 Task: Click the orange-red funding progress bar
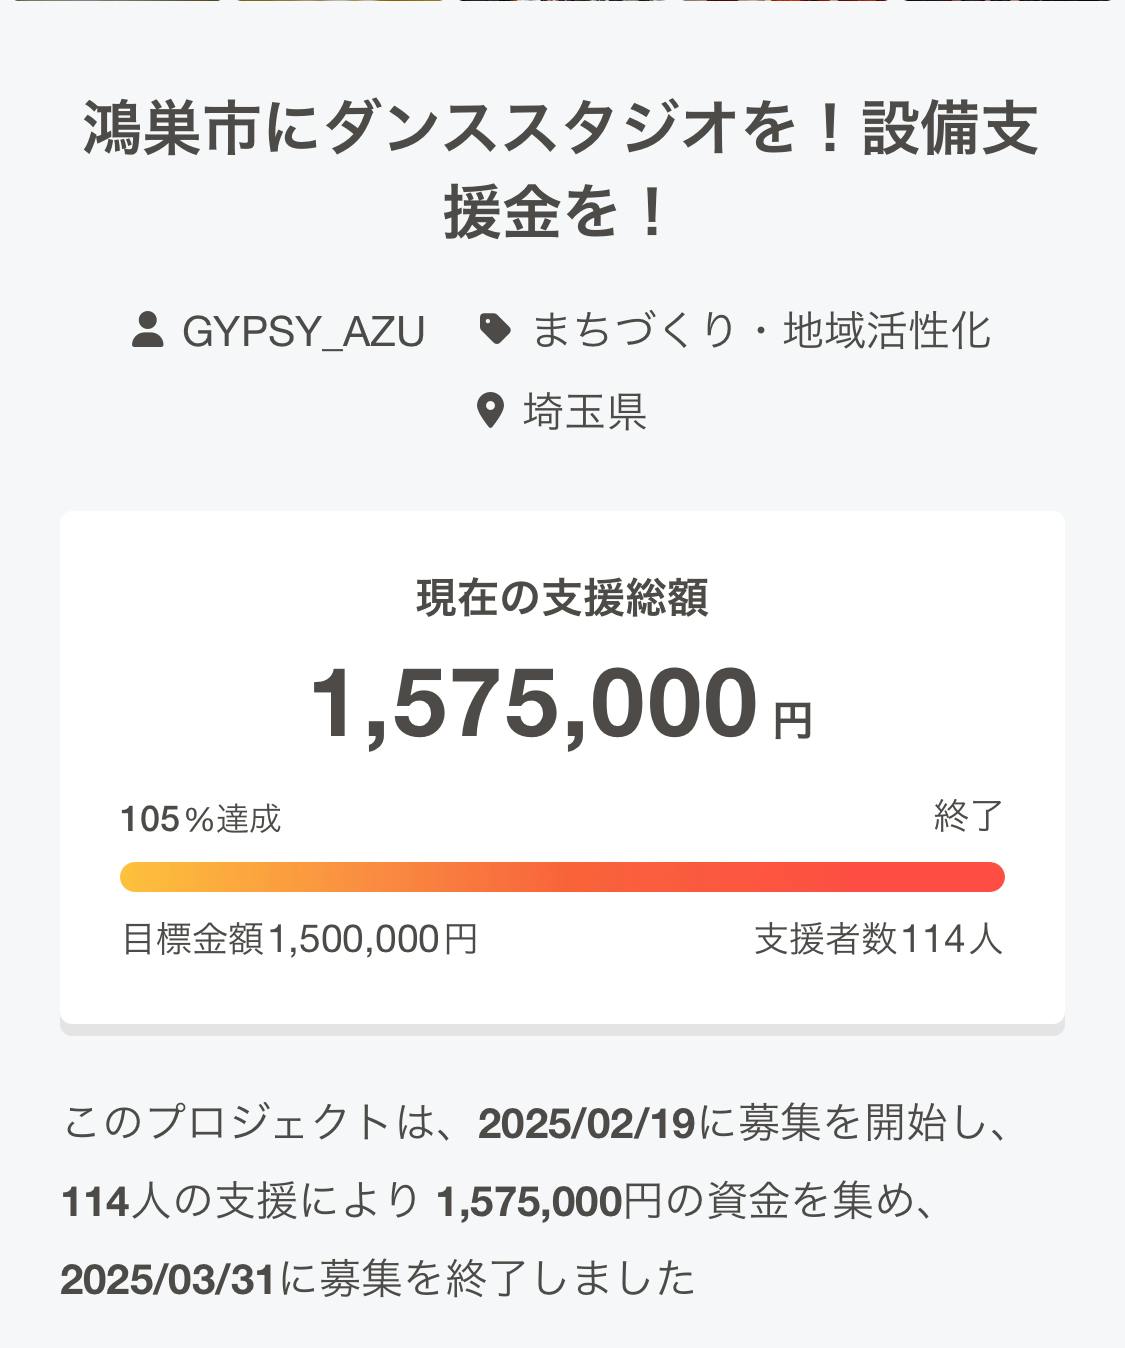pyautogui.click(x=562, y=877)
